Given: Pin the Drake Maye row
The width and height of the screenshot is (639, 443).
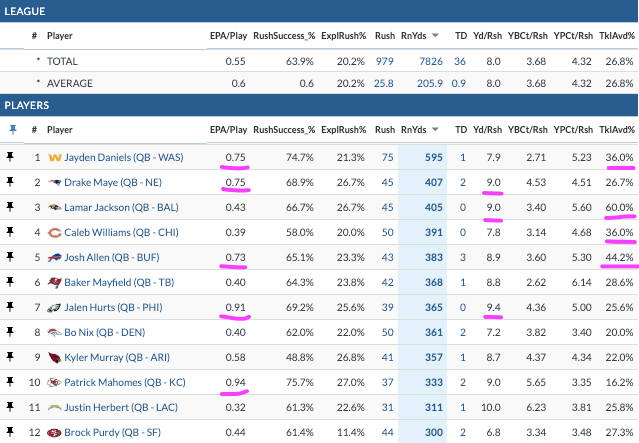Looking at the screenshot, I should (x=10, y=182).
